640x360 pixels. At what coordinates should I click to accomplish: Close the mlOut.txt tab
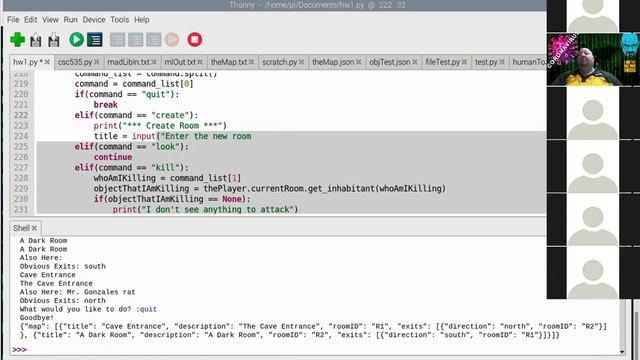point(200,62)
